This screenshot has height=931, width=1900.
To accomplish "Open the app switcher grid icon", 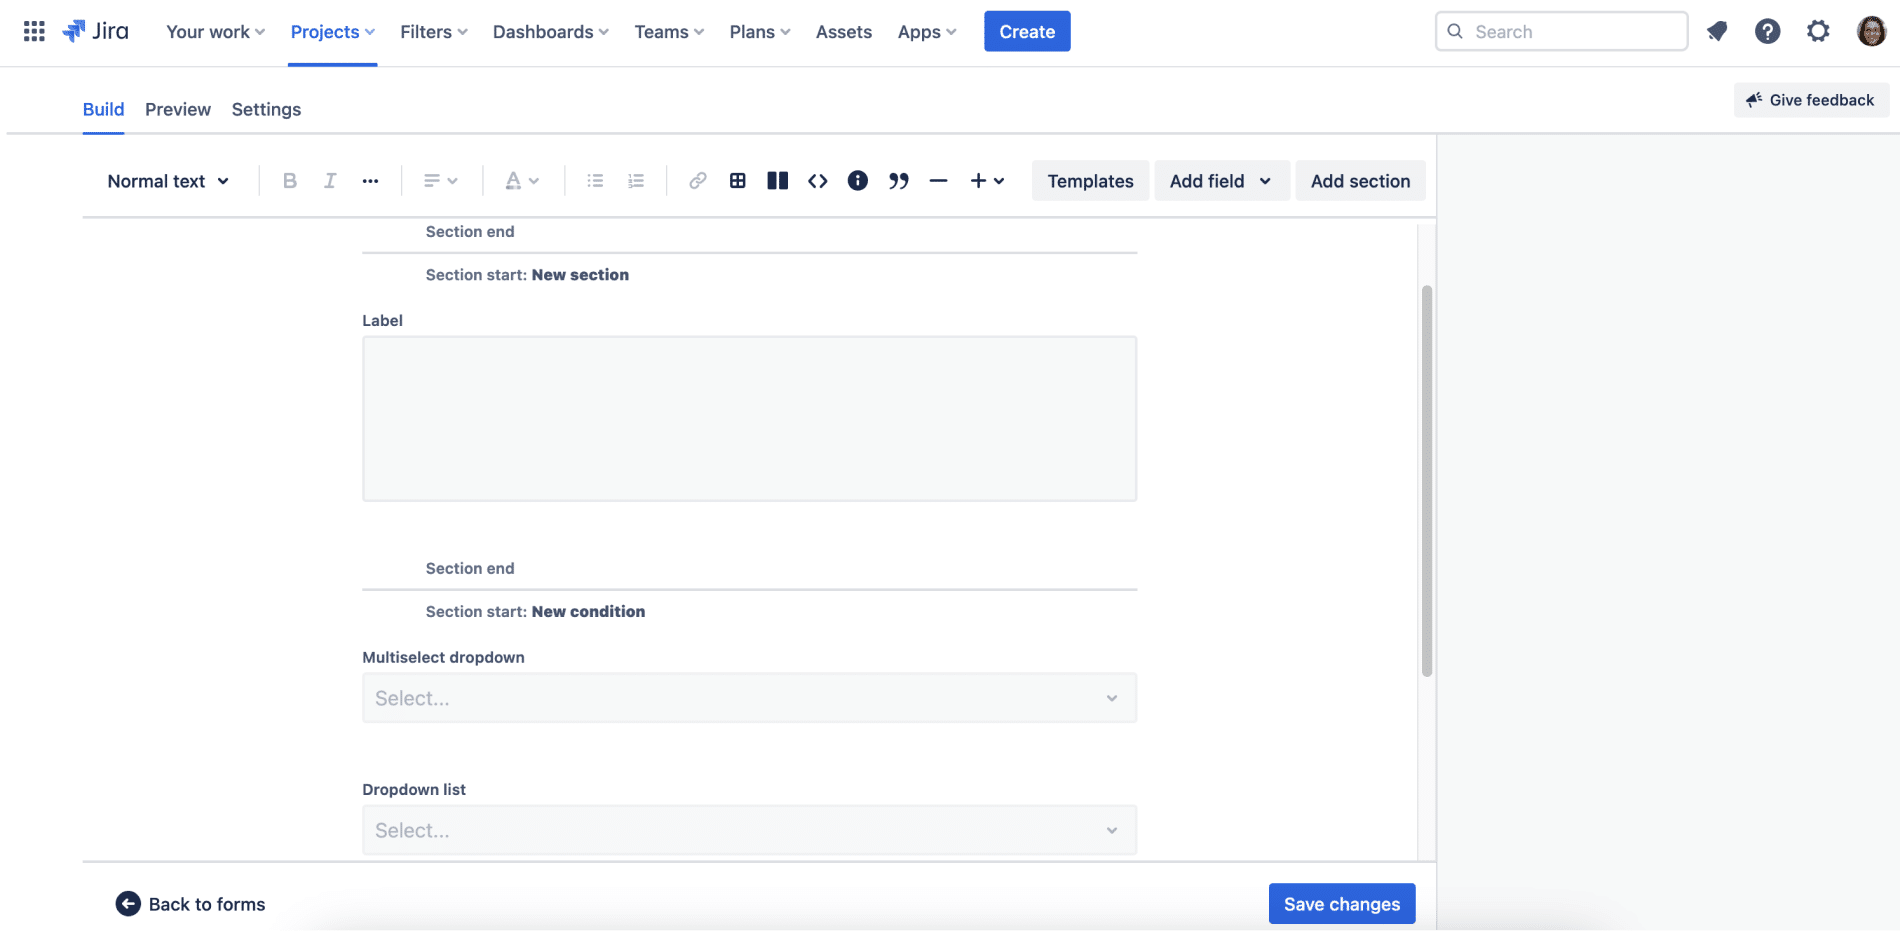I will [x=34, y=31].
